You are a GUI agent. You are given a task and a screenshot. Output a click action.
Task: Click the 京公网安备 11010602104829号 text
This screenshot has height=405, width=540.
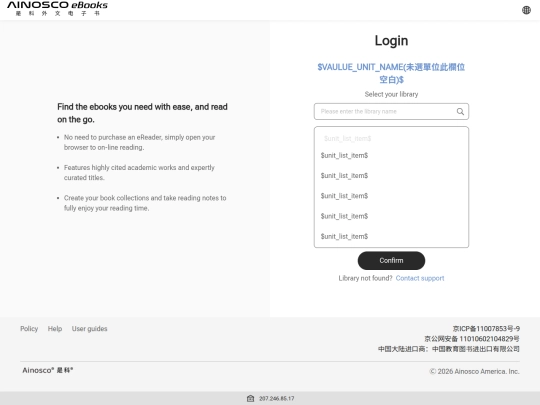point(472,339)
